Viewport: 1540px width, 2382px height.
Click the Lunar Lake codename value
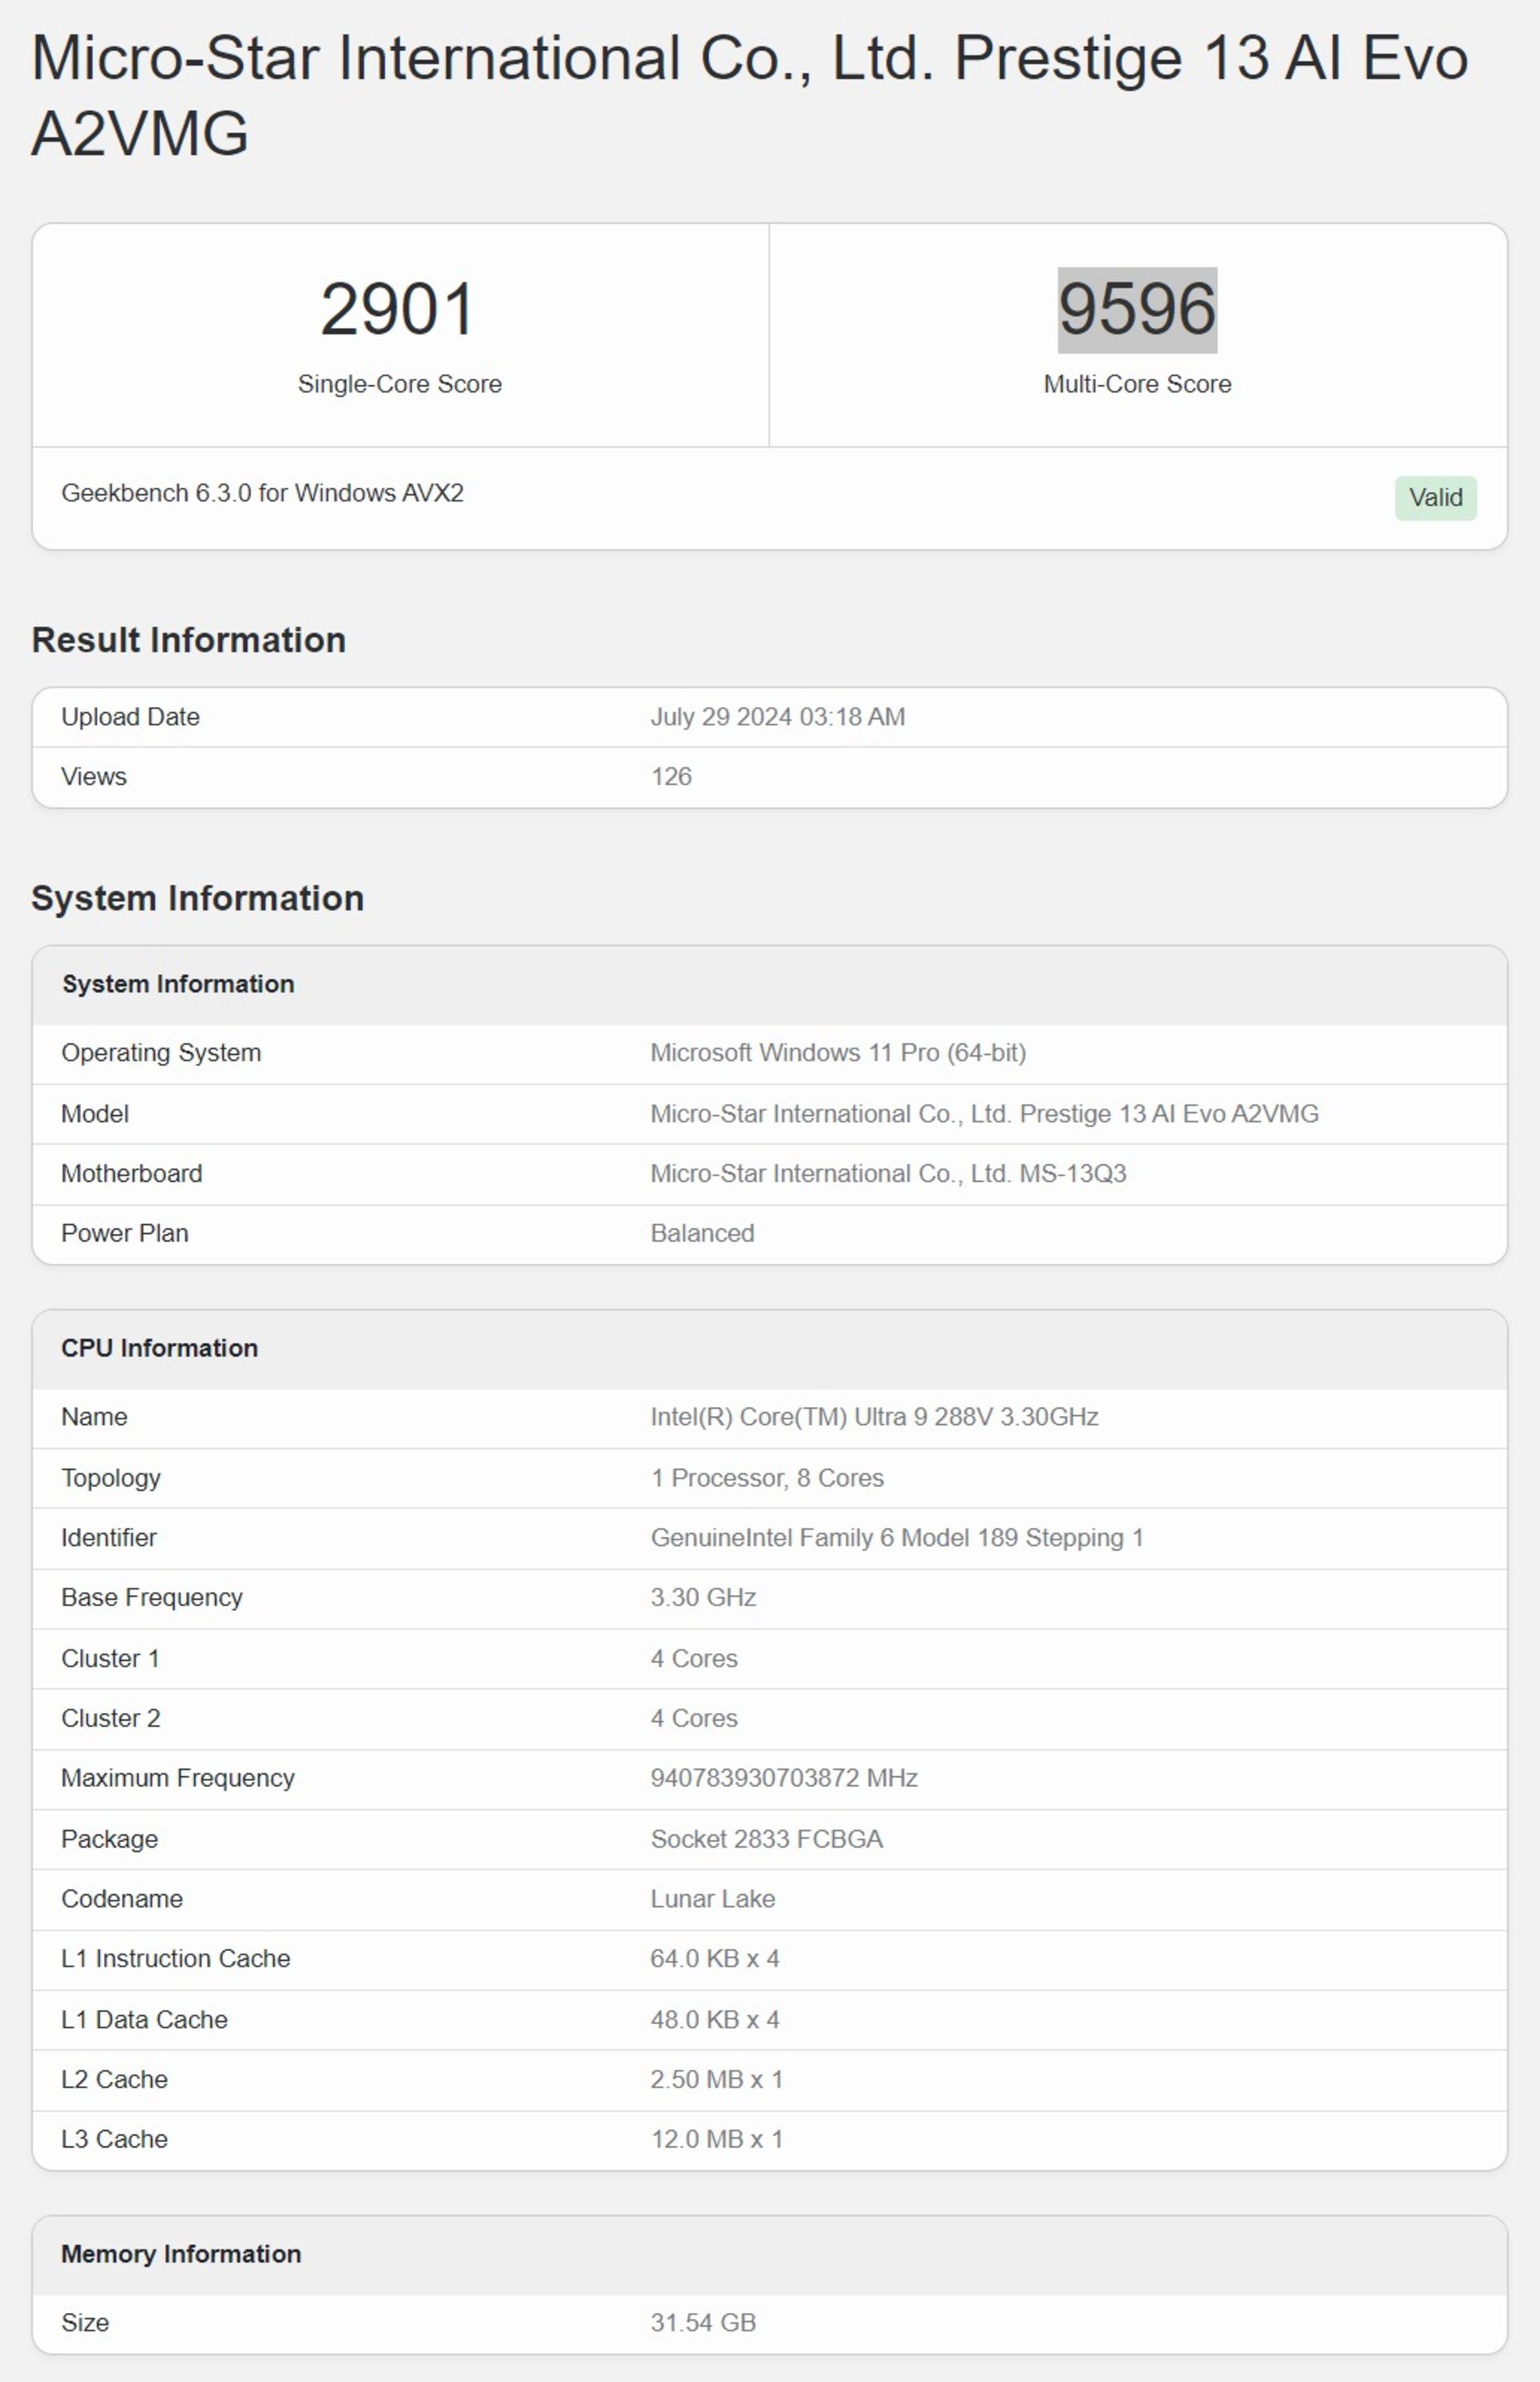pyautogui.click(x=712, y=1899)
